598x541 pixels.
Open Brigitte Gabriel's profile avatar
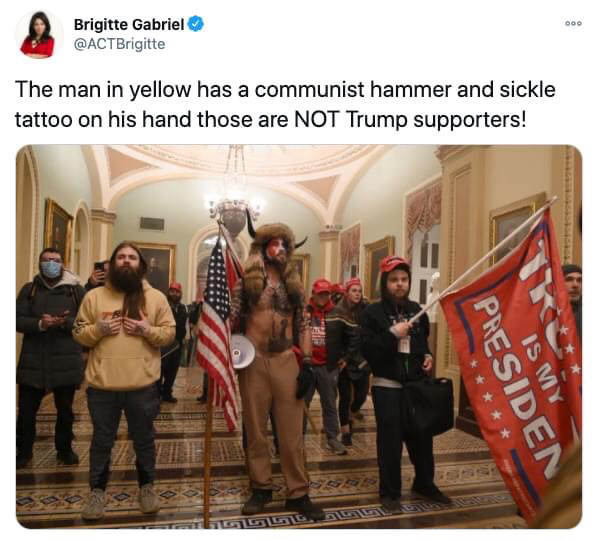(38, 34)
